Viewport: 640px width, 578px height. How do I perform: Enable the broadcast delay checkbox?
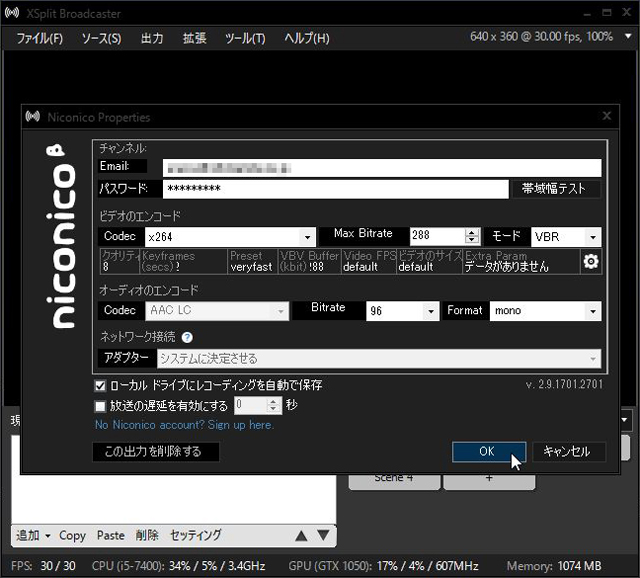coord(100,406)
